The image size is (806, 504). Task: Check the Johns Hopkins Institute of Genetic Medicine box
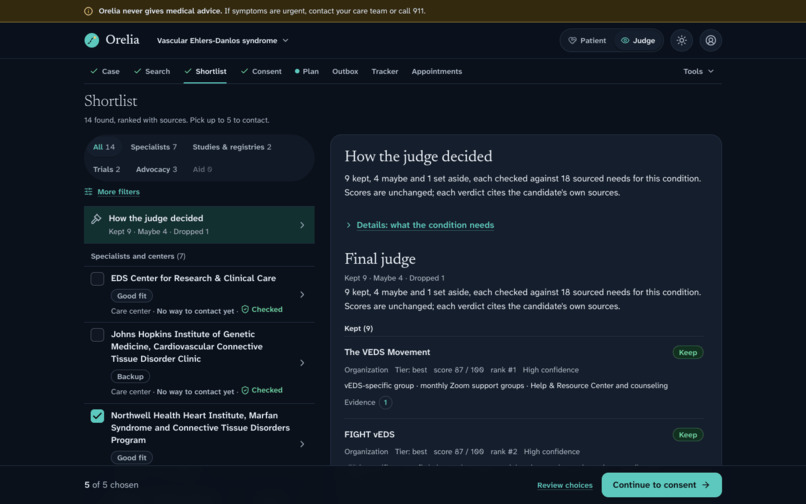(x=97, y=335)
